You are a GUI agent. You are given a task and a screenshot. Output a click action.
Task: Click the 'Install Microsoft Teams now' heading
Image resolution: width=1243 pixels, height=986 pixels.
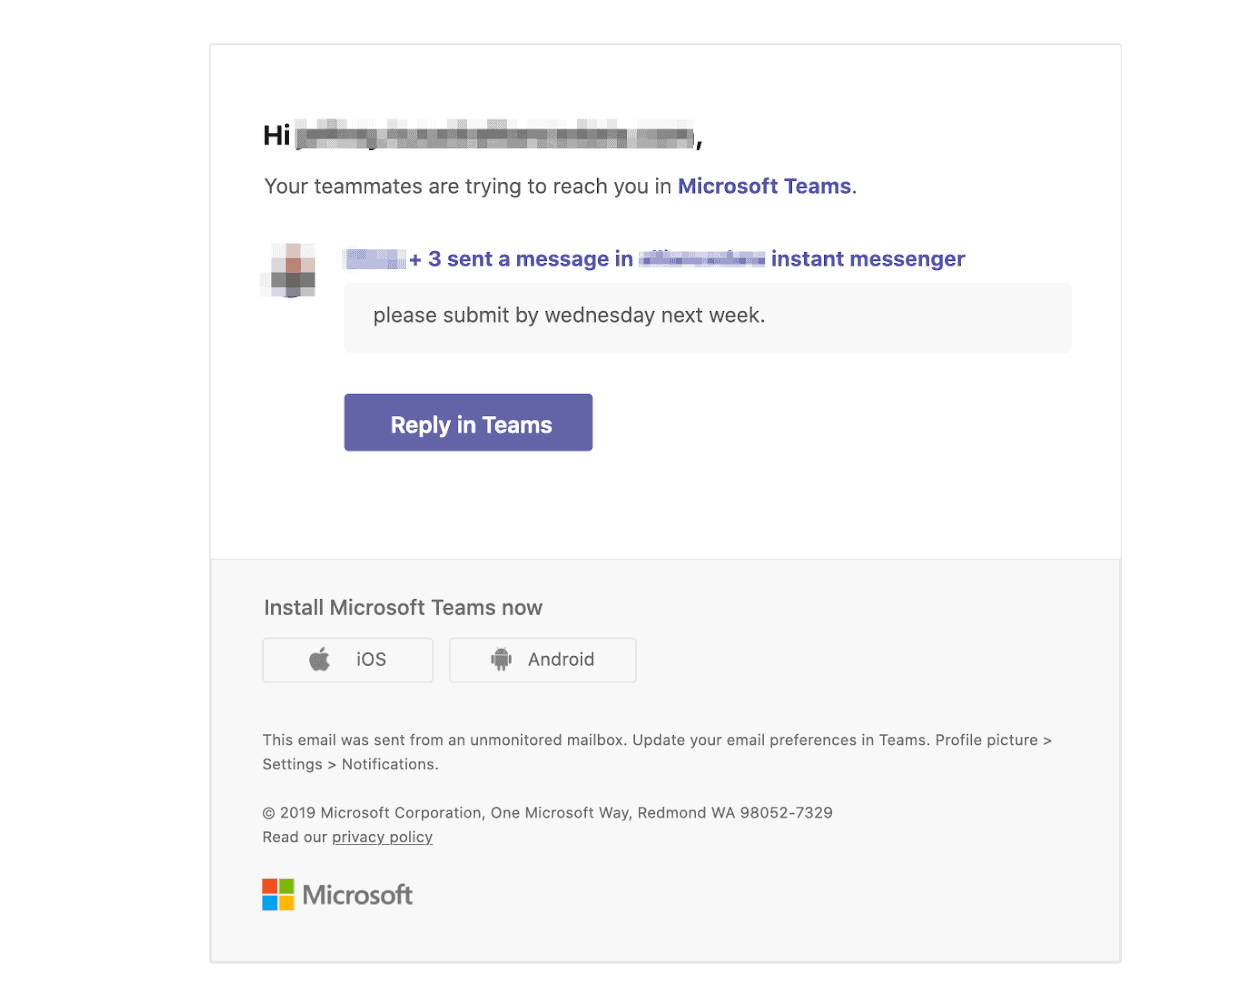click(x=402, y=607)
